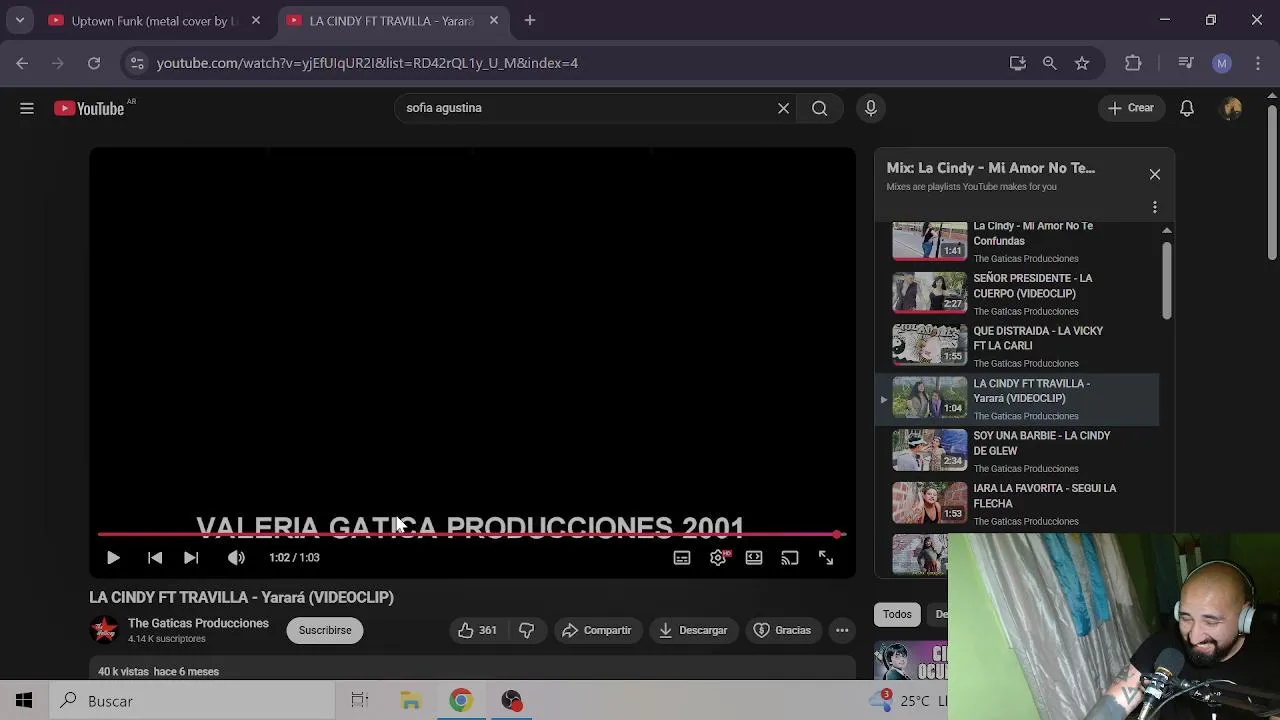Open the Windows Start menu
The image size is (1280, 720).
[24, 701]
